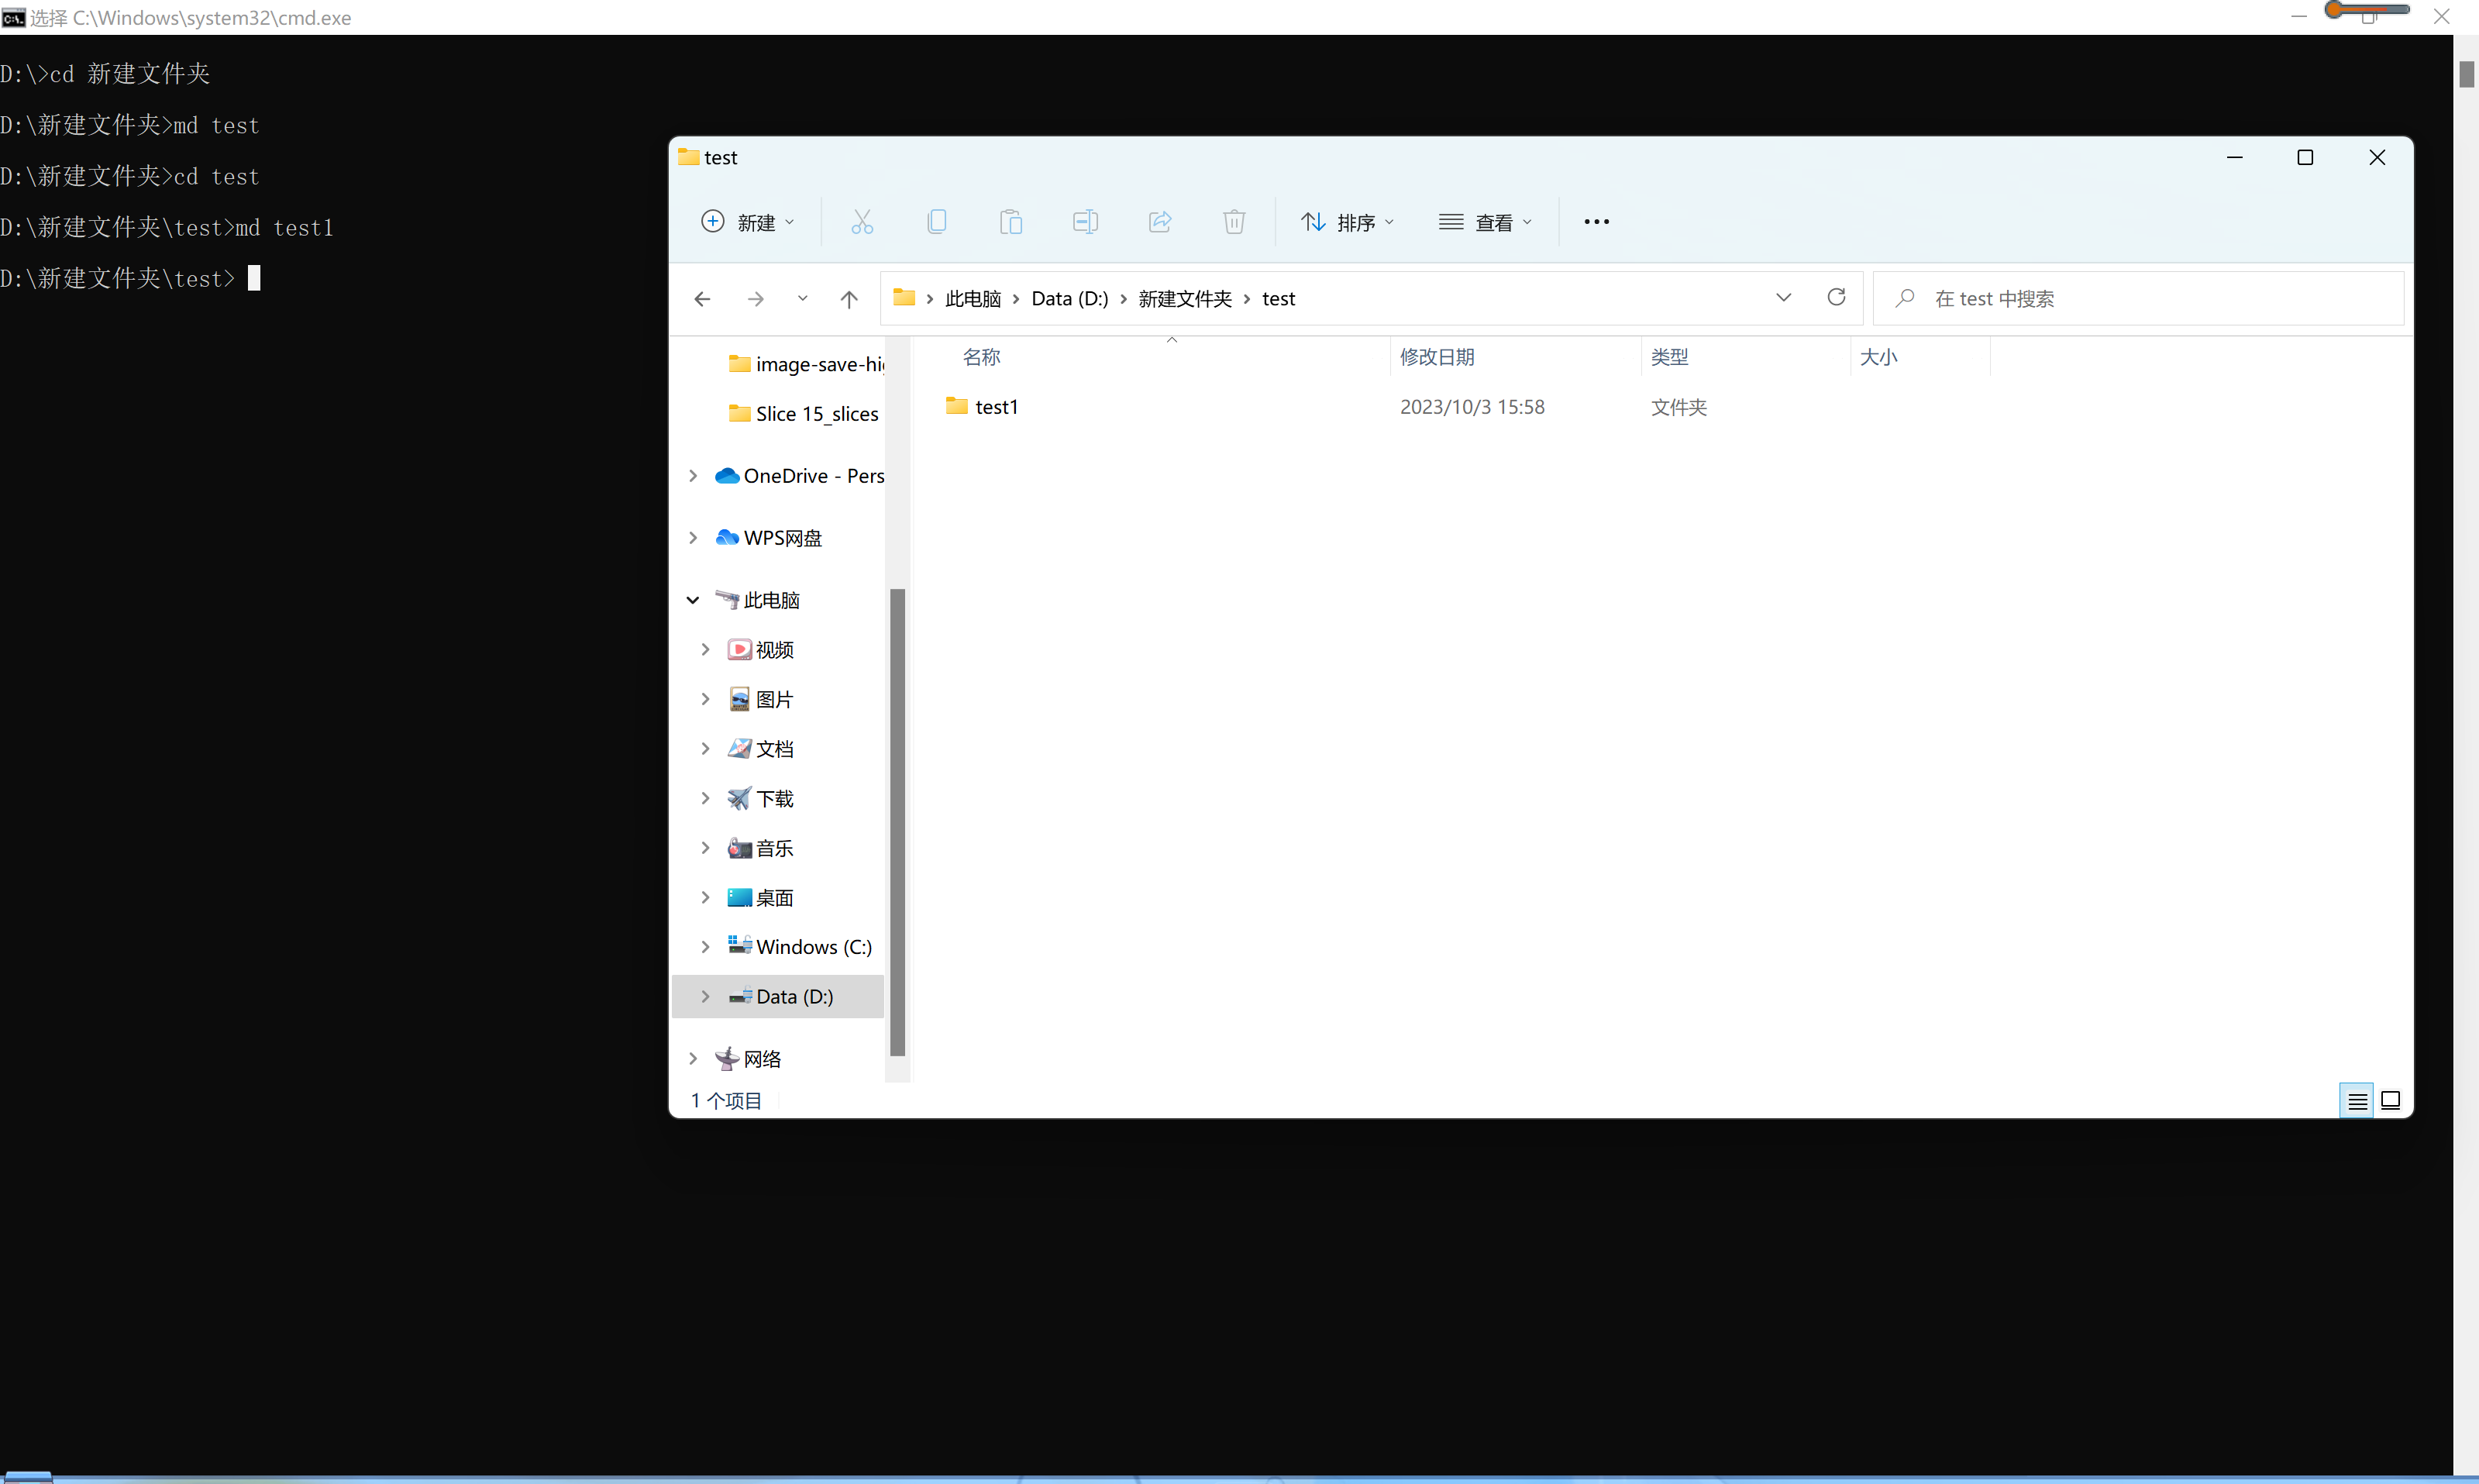Expand the OneDrive - Pers tree item
The width and height of the screenshot is (2479, 1484).
coord(692,473)
